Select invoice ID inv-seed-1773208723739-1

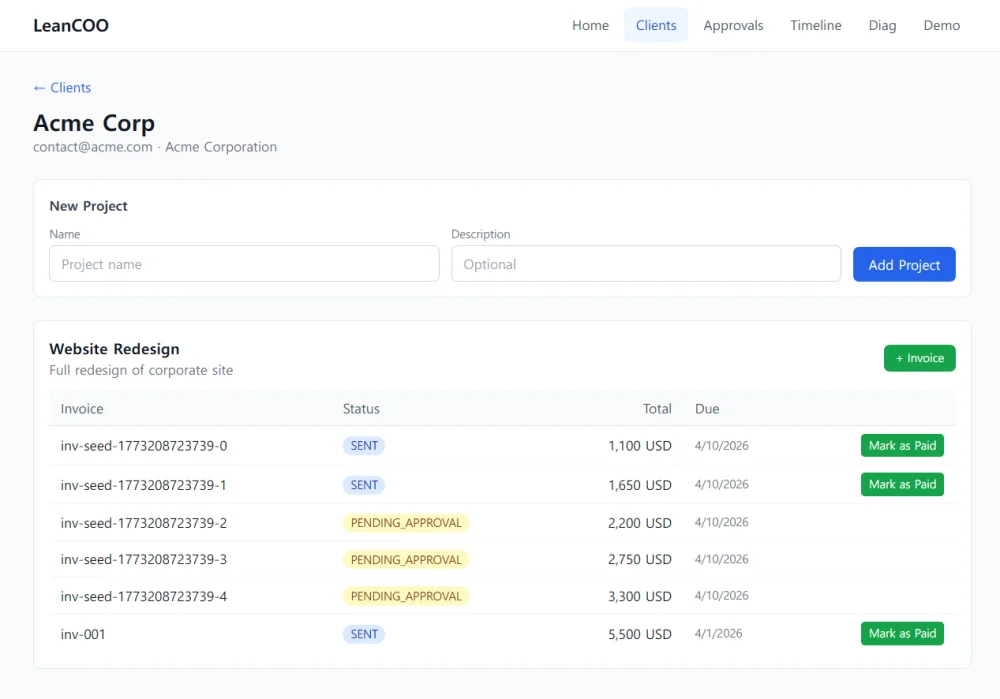tap(143, 485)
